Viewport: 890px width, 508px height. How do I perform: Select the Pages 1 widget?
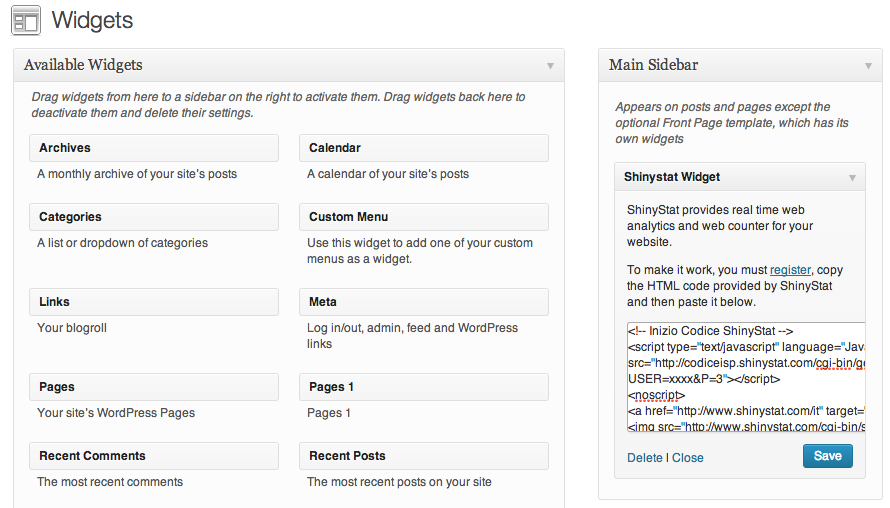pos(424,387)
